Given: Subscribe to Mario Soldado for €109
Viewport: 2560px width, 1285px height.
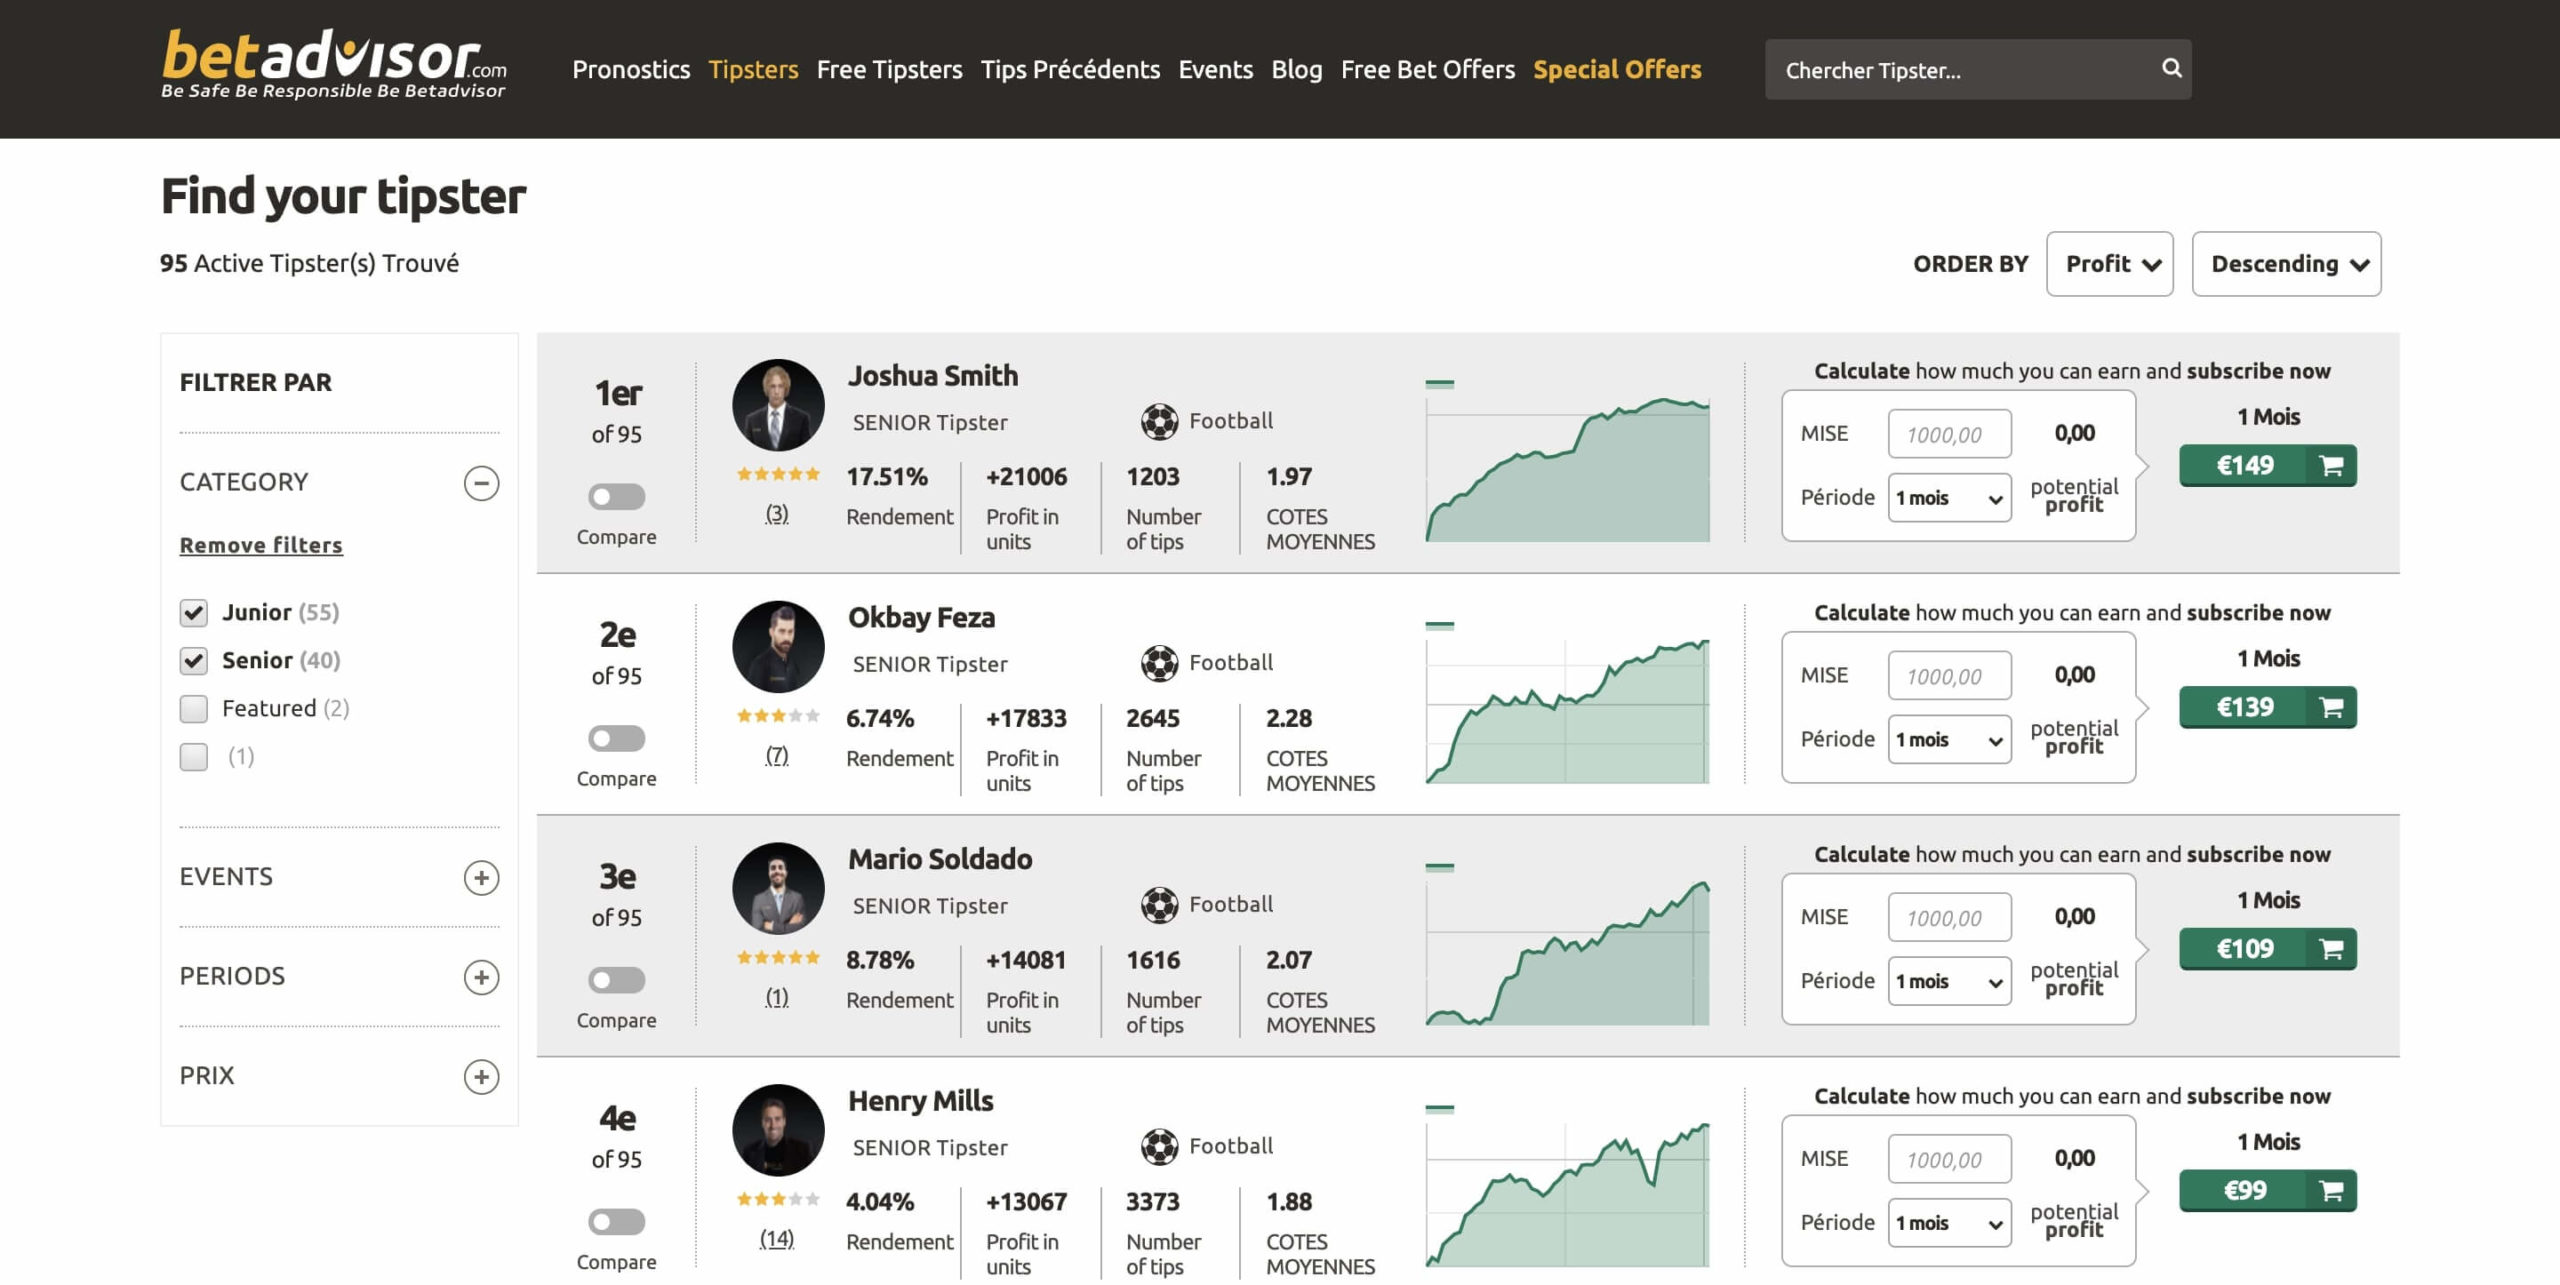Looking at the screenshot, I should 2267,950.
